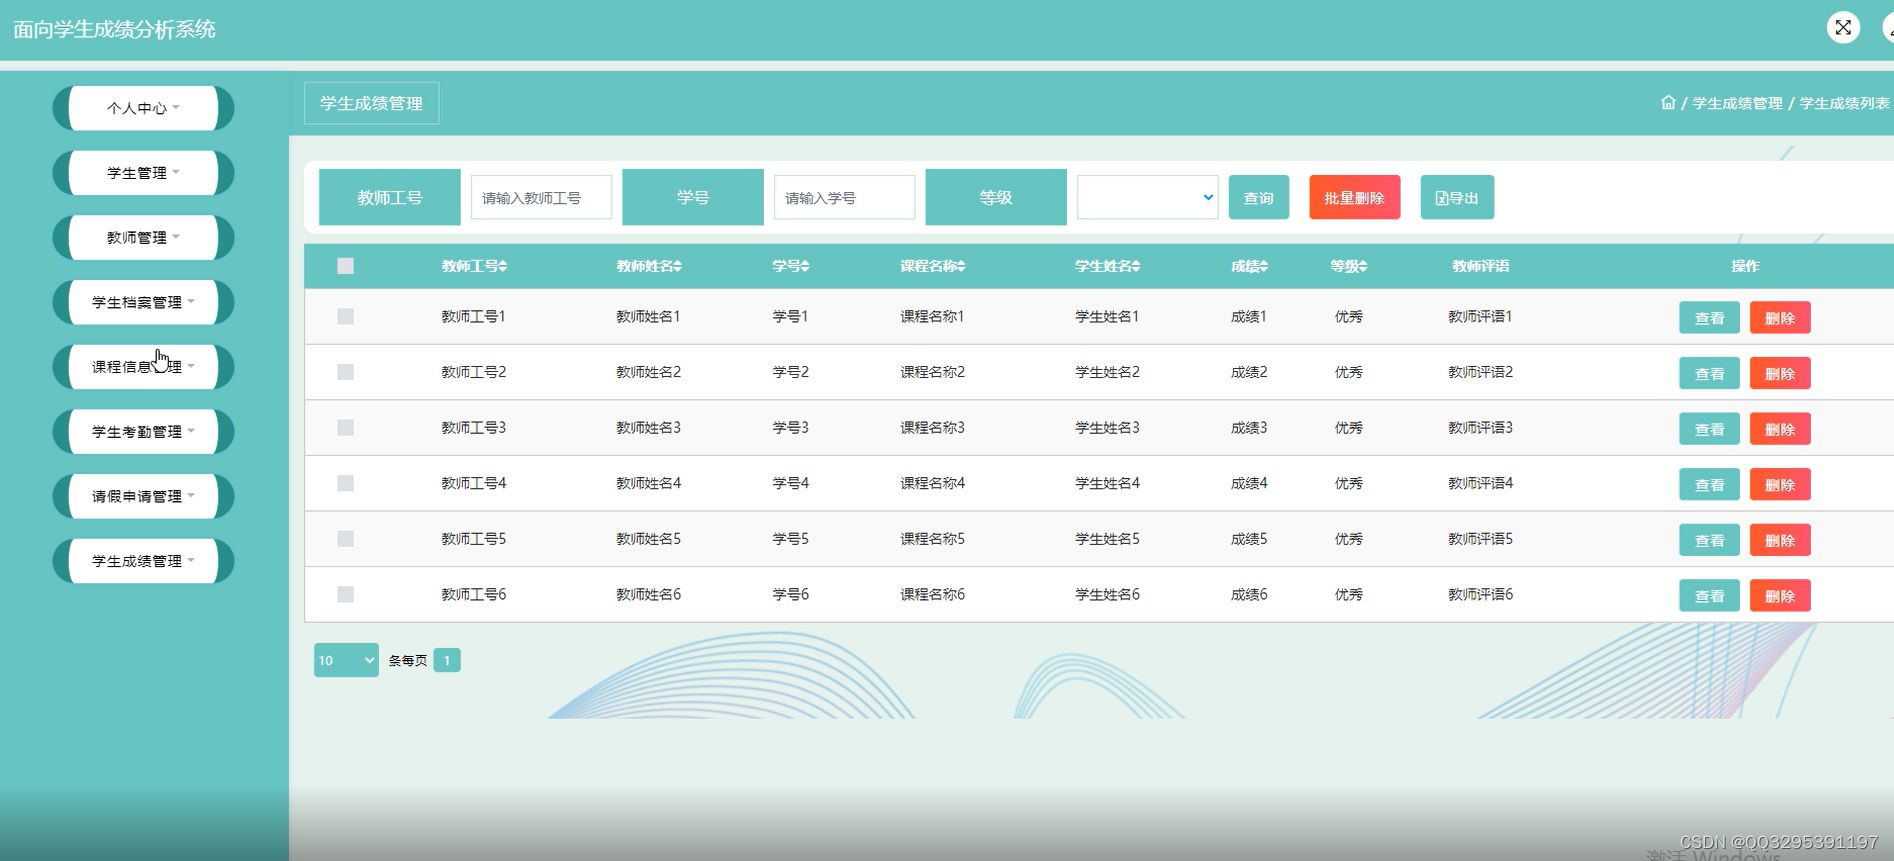This screenshot has height=861, width=1894.
Task: Expand the 请假申请管理 sidebar menu
Action: [x=143, y=496]
